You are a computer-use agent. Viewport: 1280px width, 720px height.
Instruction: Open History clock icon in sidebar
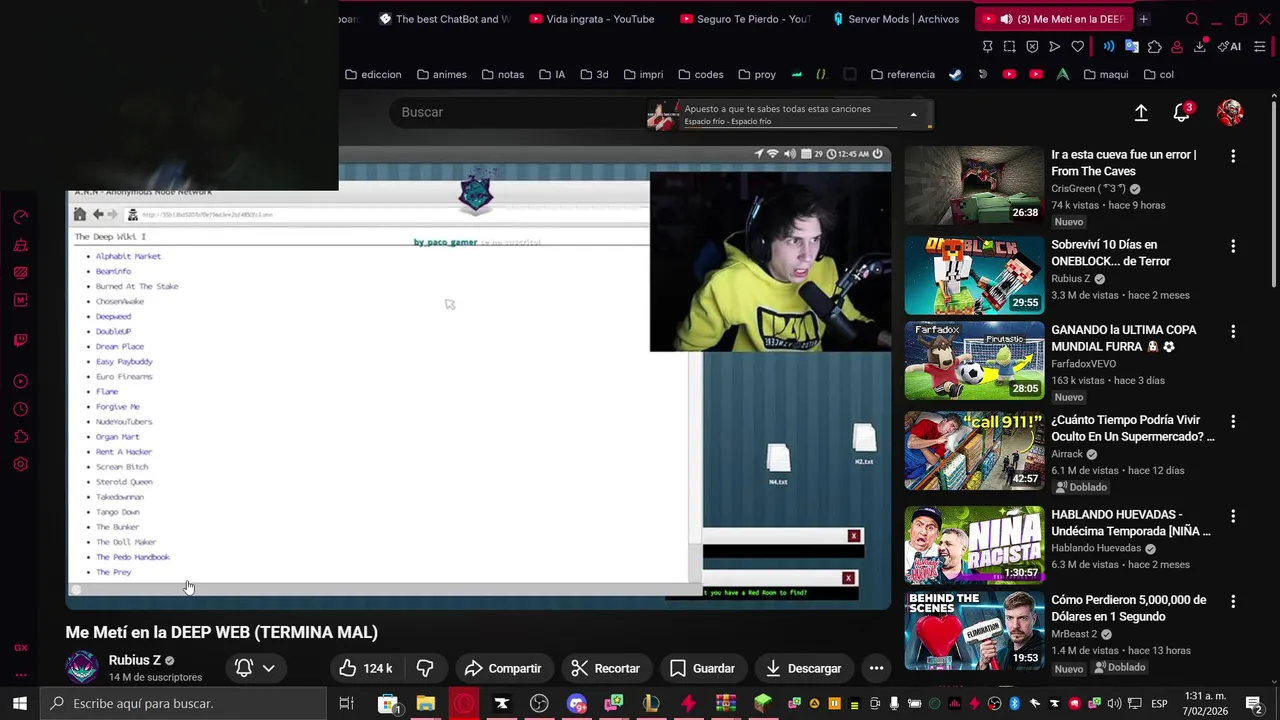(20, 409)
